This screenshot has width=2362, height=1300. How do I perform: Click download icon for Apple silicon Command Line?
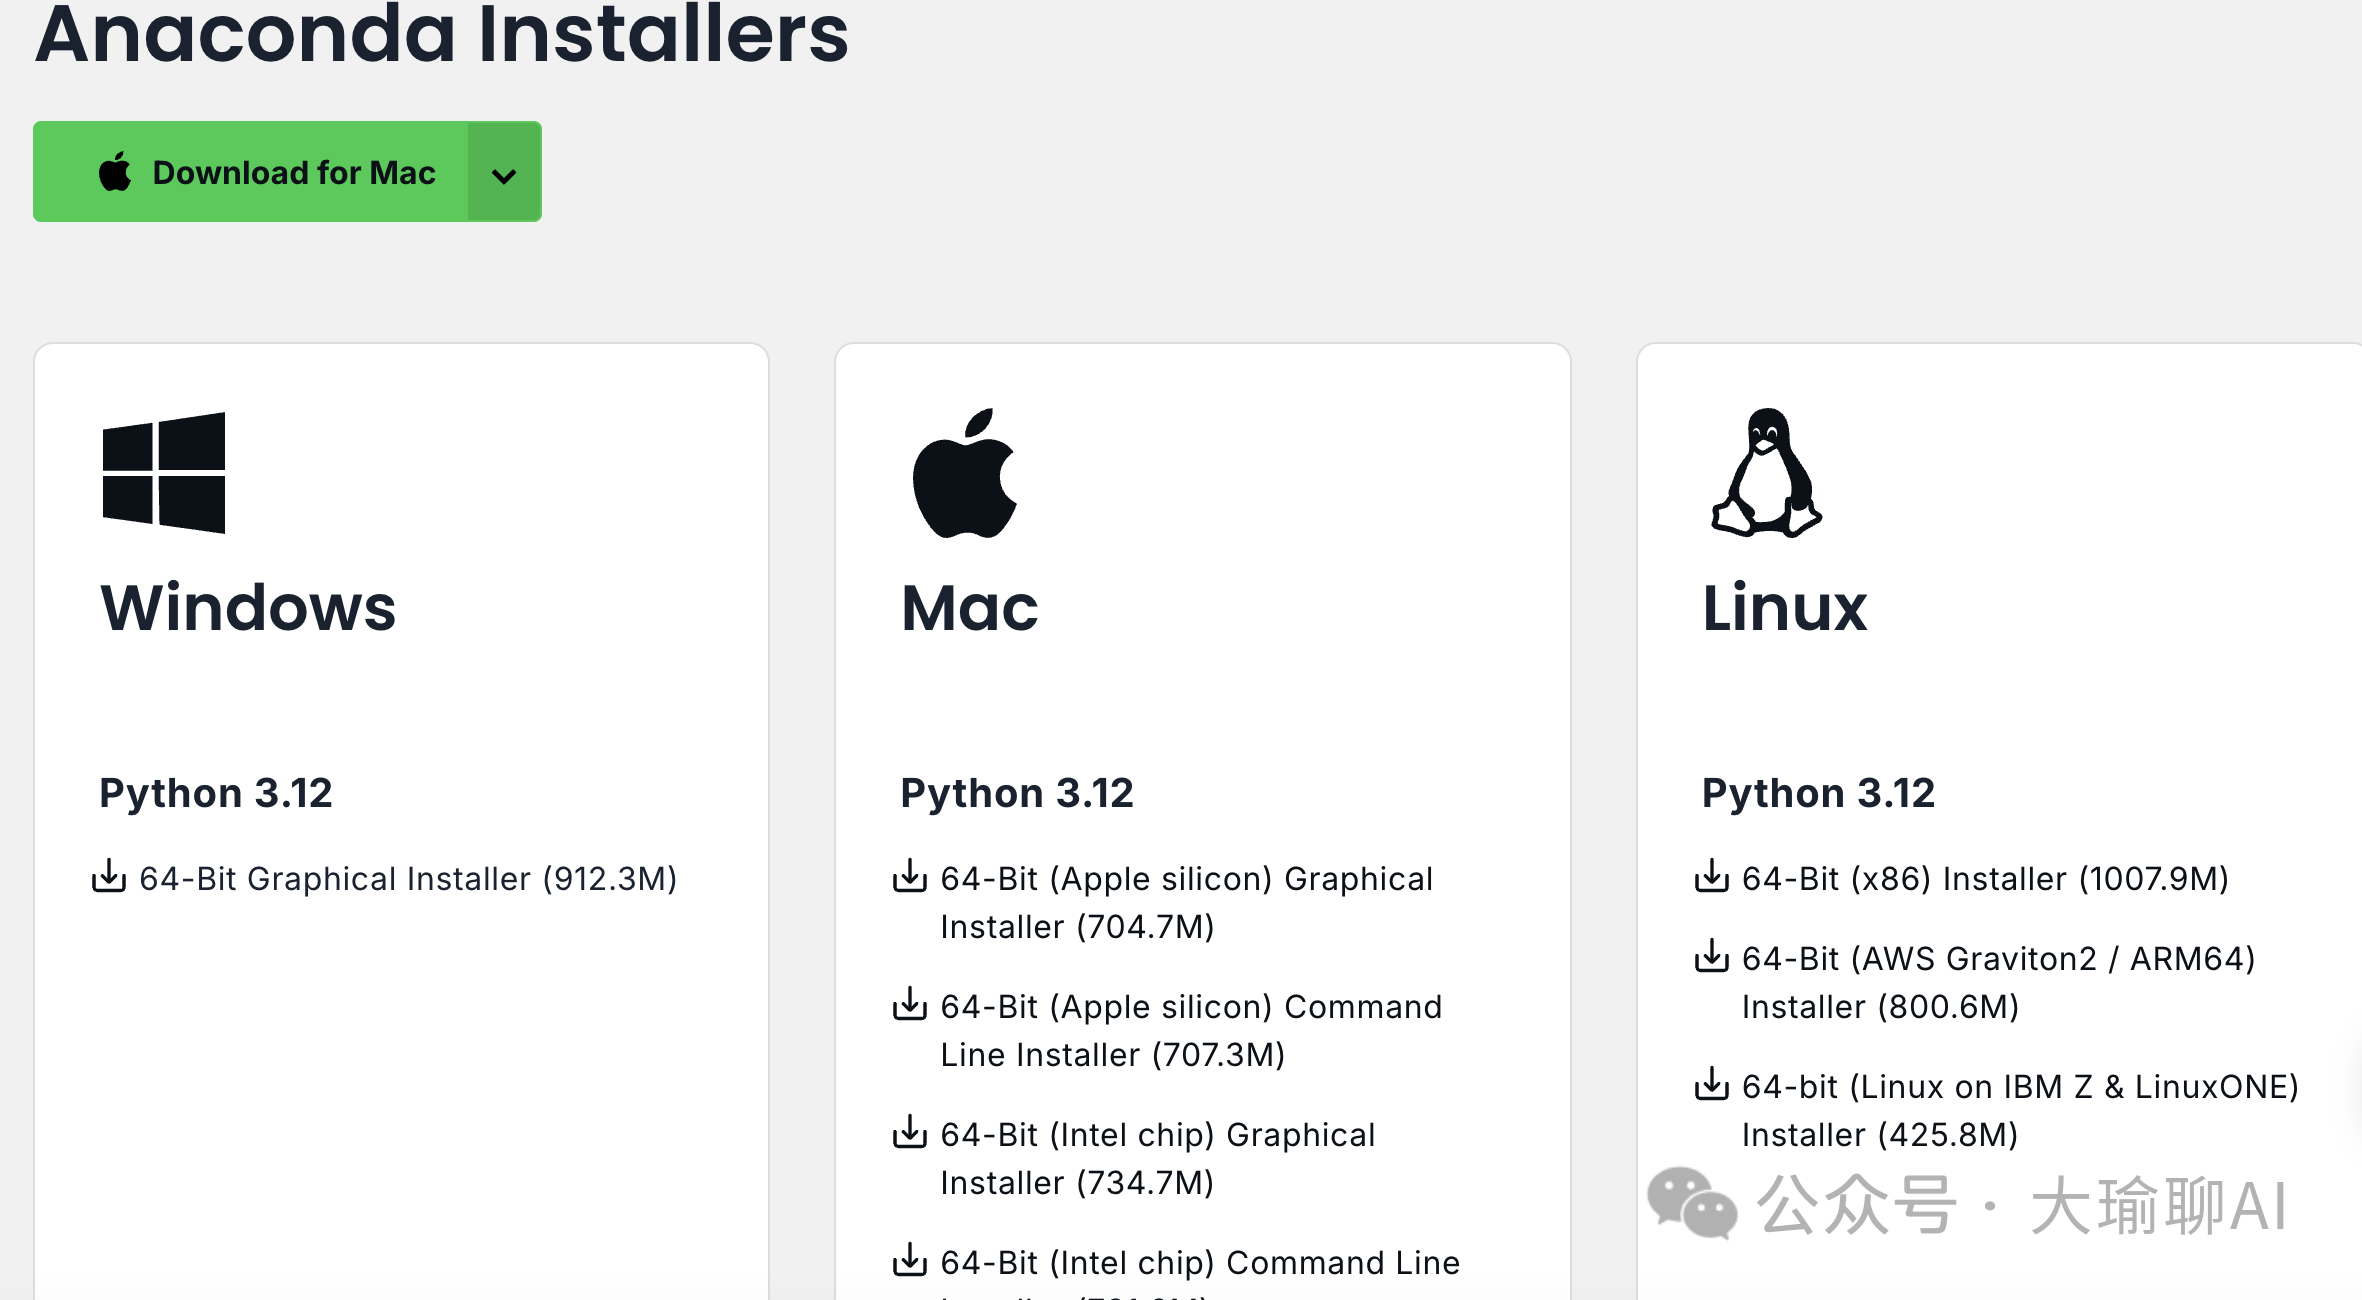coord(909,1004)
